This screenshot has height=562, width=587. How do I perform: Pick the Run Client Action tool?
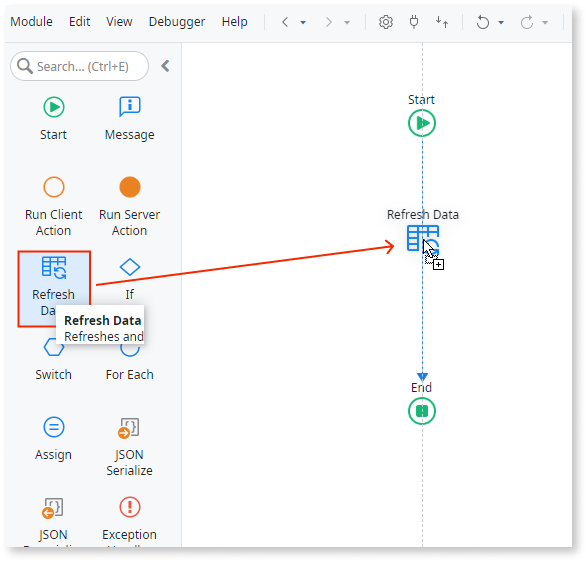point(54,207)
